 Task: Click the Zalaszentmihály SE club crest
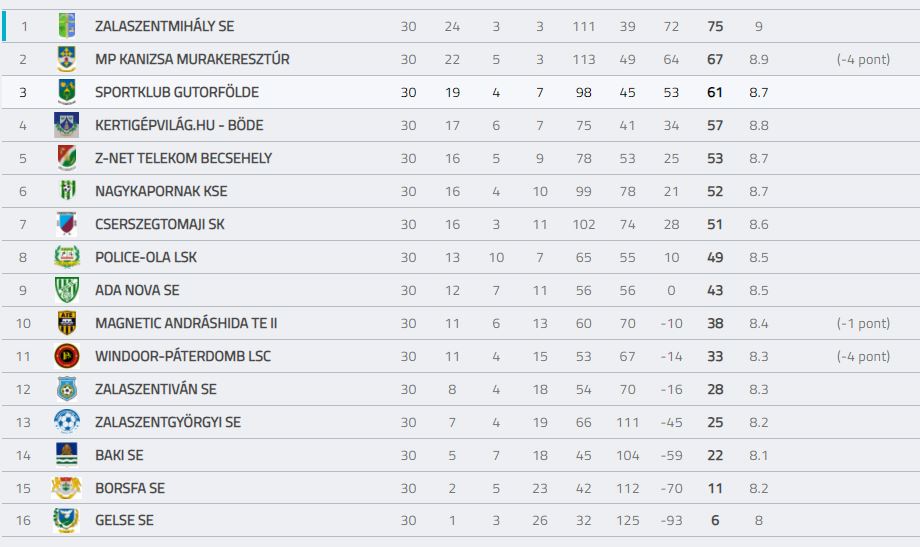click(67, 26)
